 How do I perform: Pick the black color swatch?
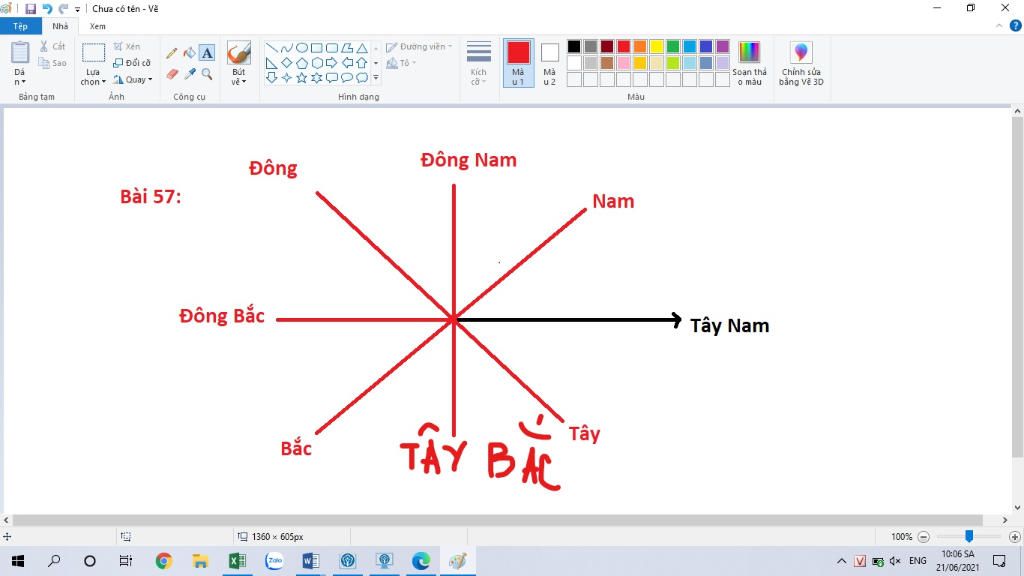(574, 46)
